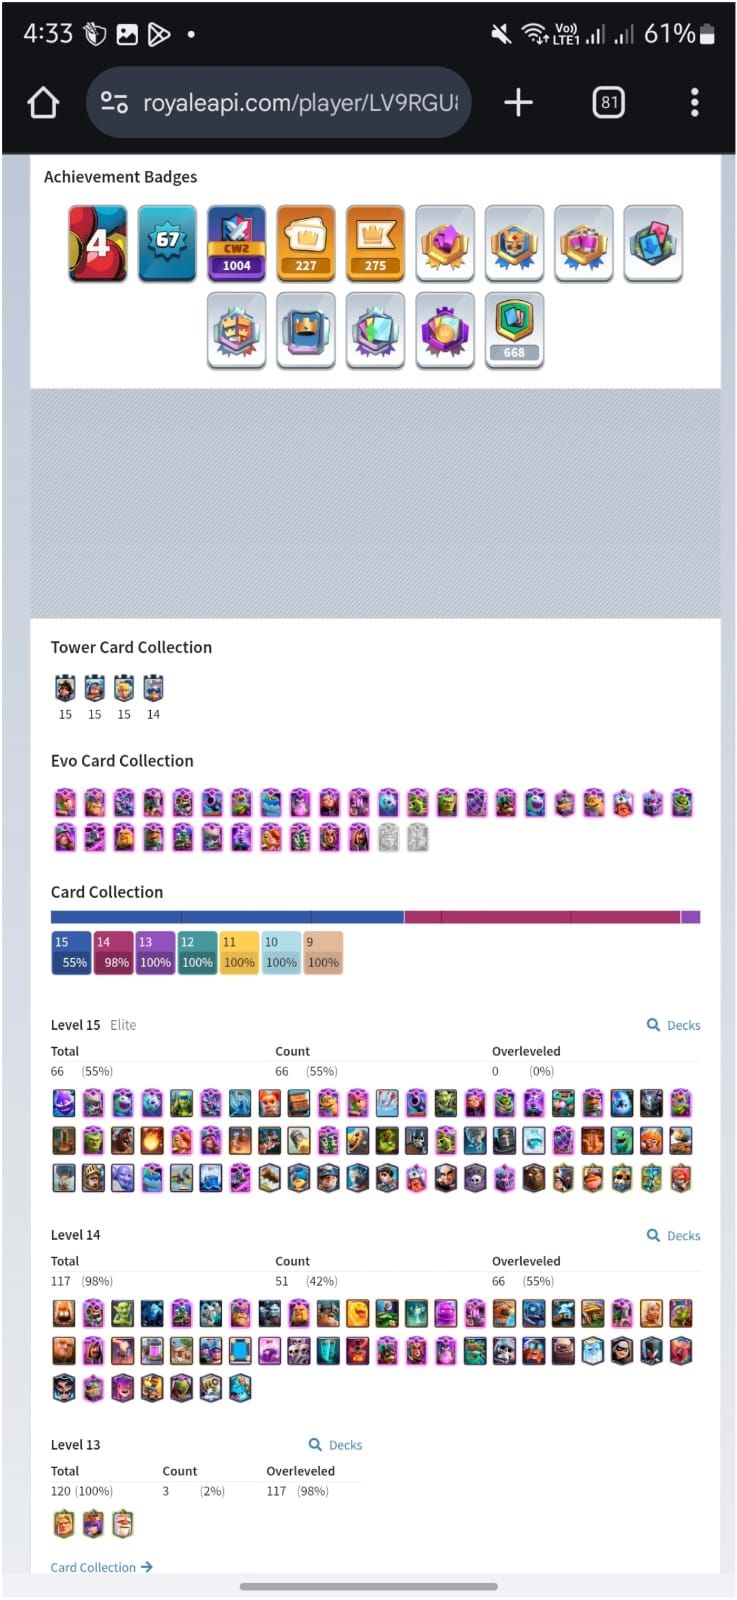Viewport: 737px width, 1600px height.
Task: Open Decks link for Level 14
Action: click(673, 1235)
